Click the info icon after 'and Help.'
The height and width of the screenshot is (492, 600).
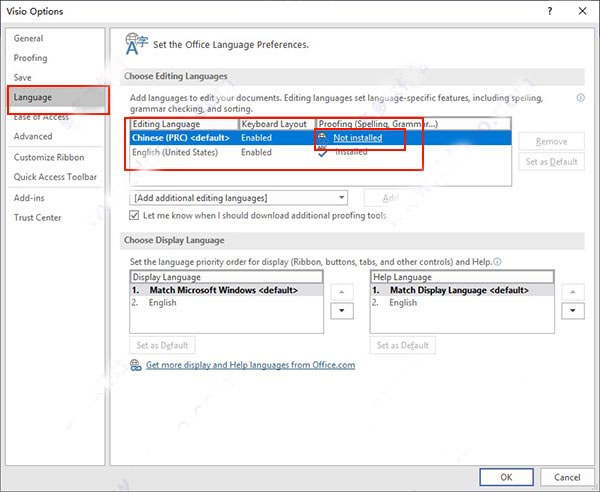[497, 262]
